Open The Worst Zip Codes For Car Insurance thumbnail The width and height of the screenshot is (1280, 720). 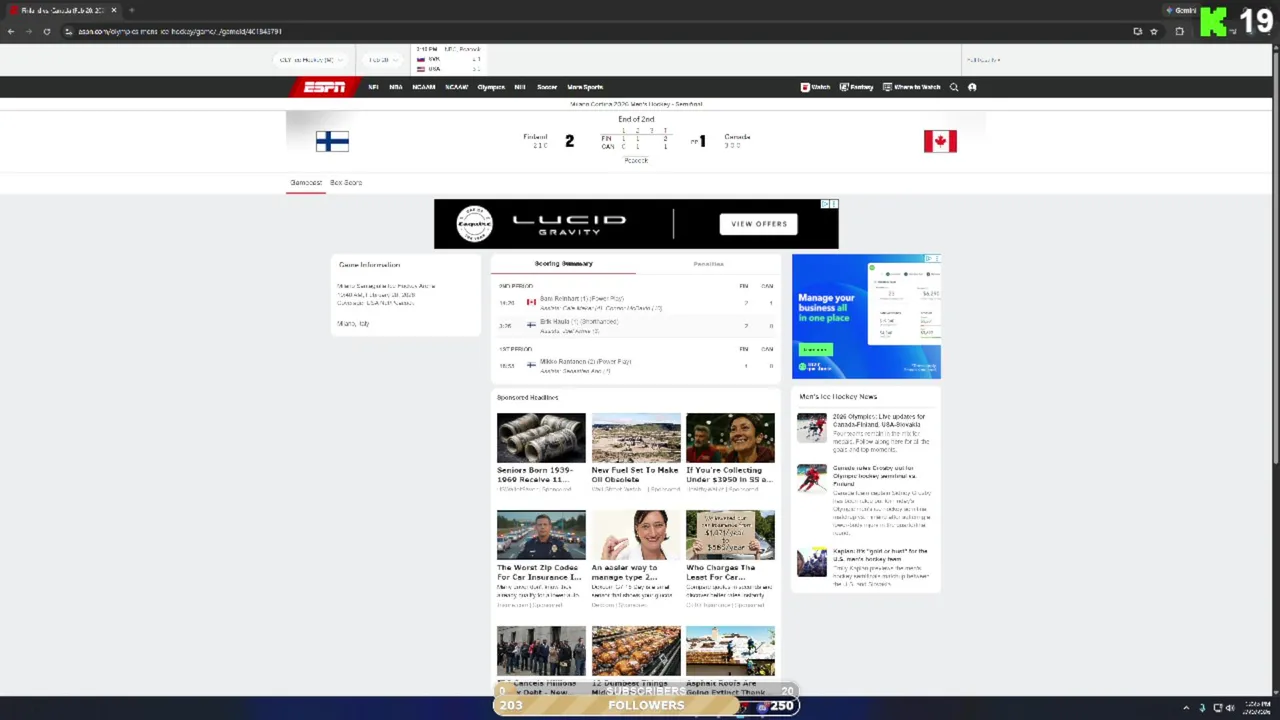[x=541, y=535]
